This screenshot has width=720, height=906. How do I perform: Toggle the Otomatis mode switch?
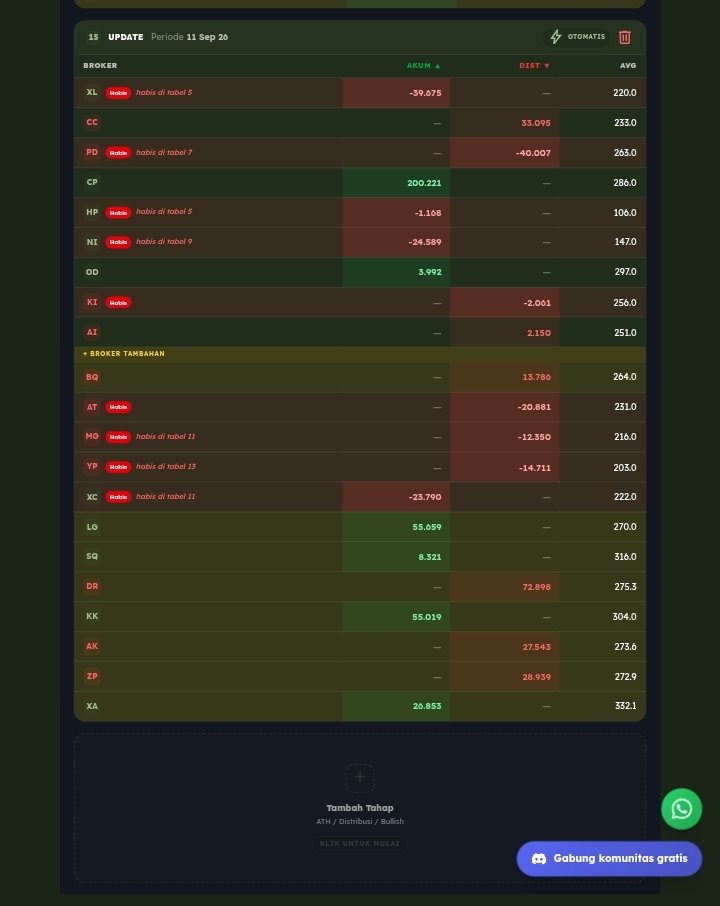577,37
